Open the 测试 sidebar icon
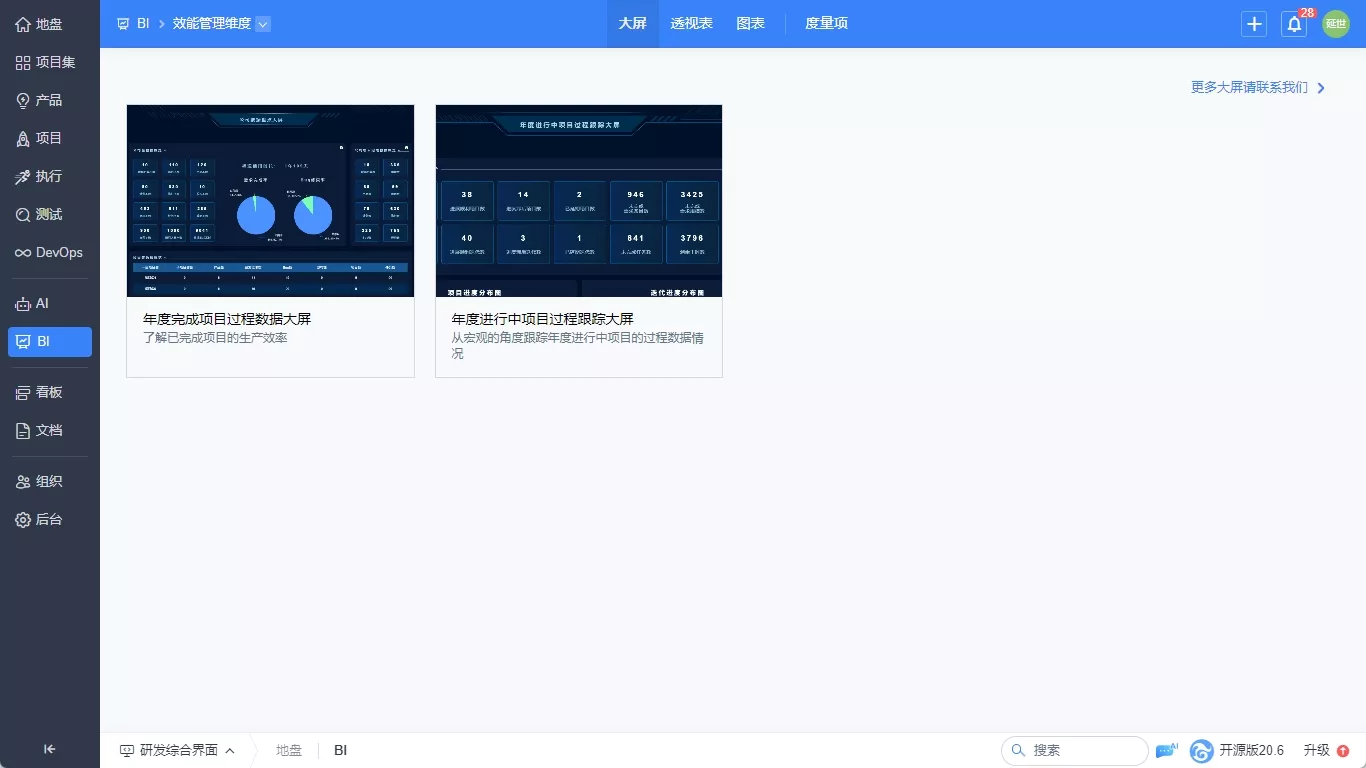This screenshot has width=1366, height=768. pyautogui.click(x=23, y=214)
